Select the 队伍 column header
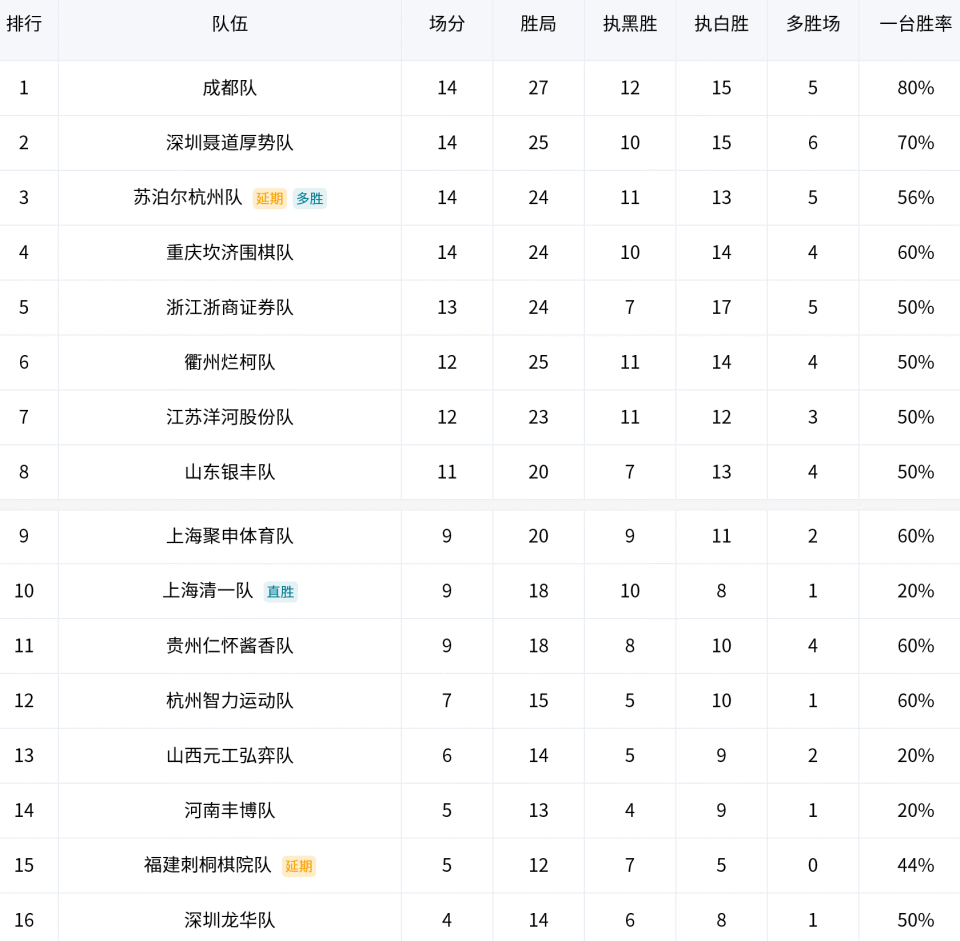The height and width of the screenshot is (941, 960). [x=229, y=25]
